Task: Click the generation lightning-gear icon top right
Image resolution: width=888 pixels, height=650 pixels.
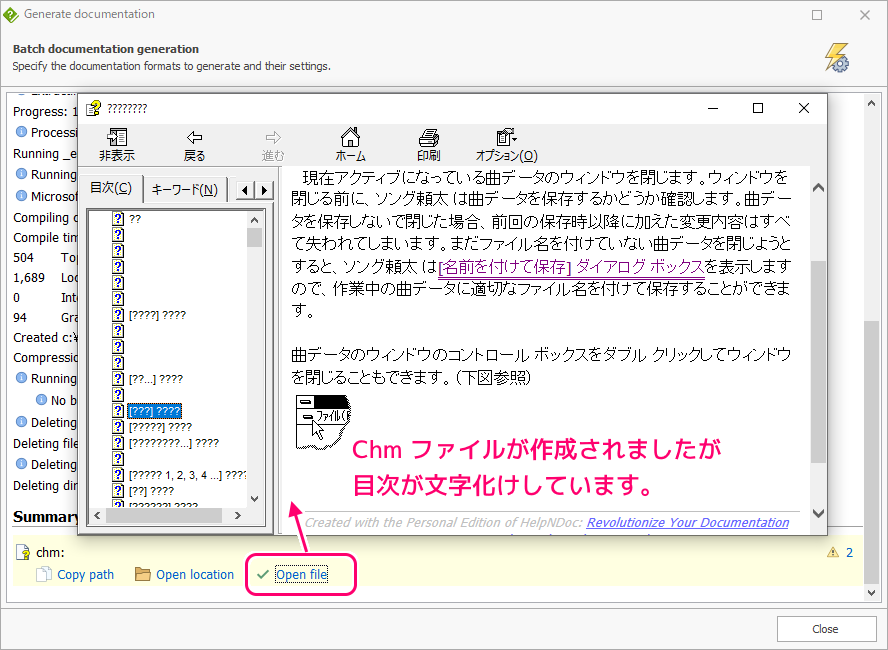Action: [x=836, y=59]
